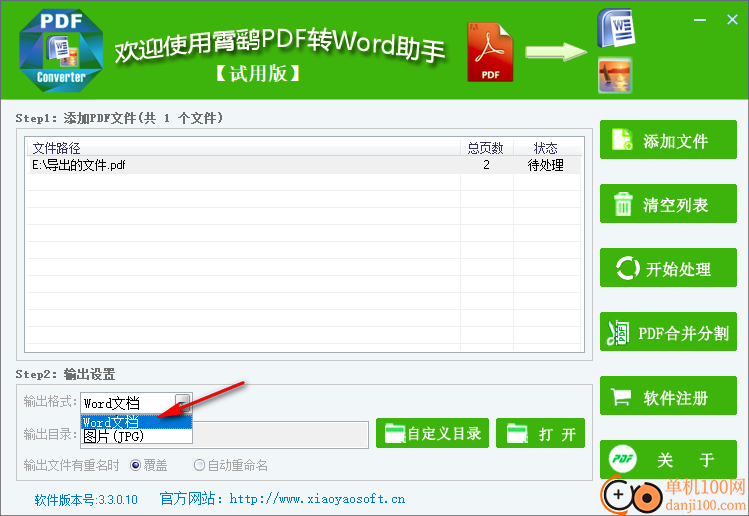Close the application window
The width and height of the screenshot is (749, 516).
point(732,20)
